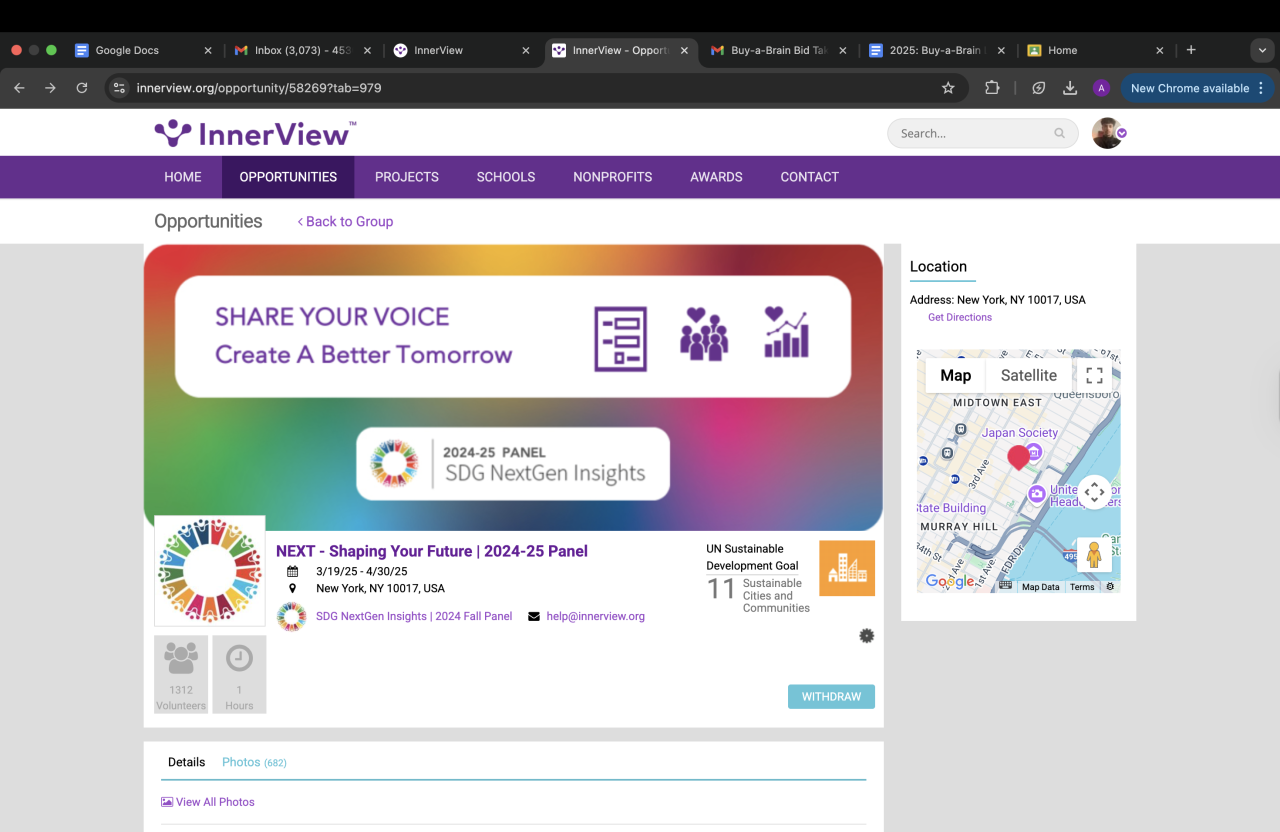The width and height of the screenshot is (1280, 832).
Task: Close the Google Docs browser tab
Action: tap(208, 50)
